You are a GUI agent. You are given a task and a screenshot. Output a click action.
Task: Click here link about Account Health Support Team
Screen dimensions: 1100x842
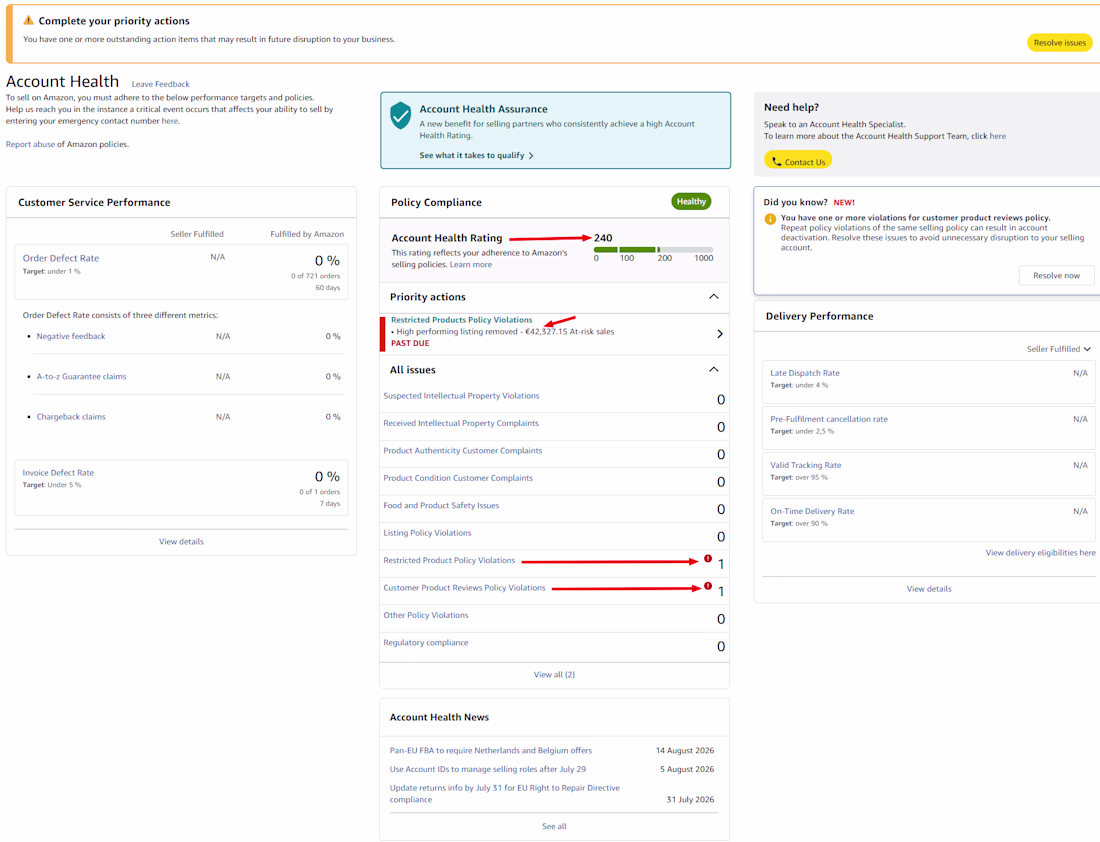tap(998, 136)
